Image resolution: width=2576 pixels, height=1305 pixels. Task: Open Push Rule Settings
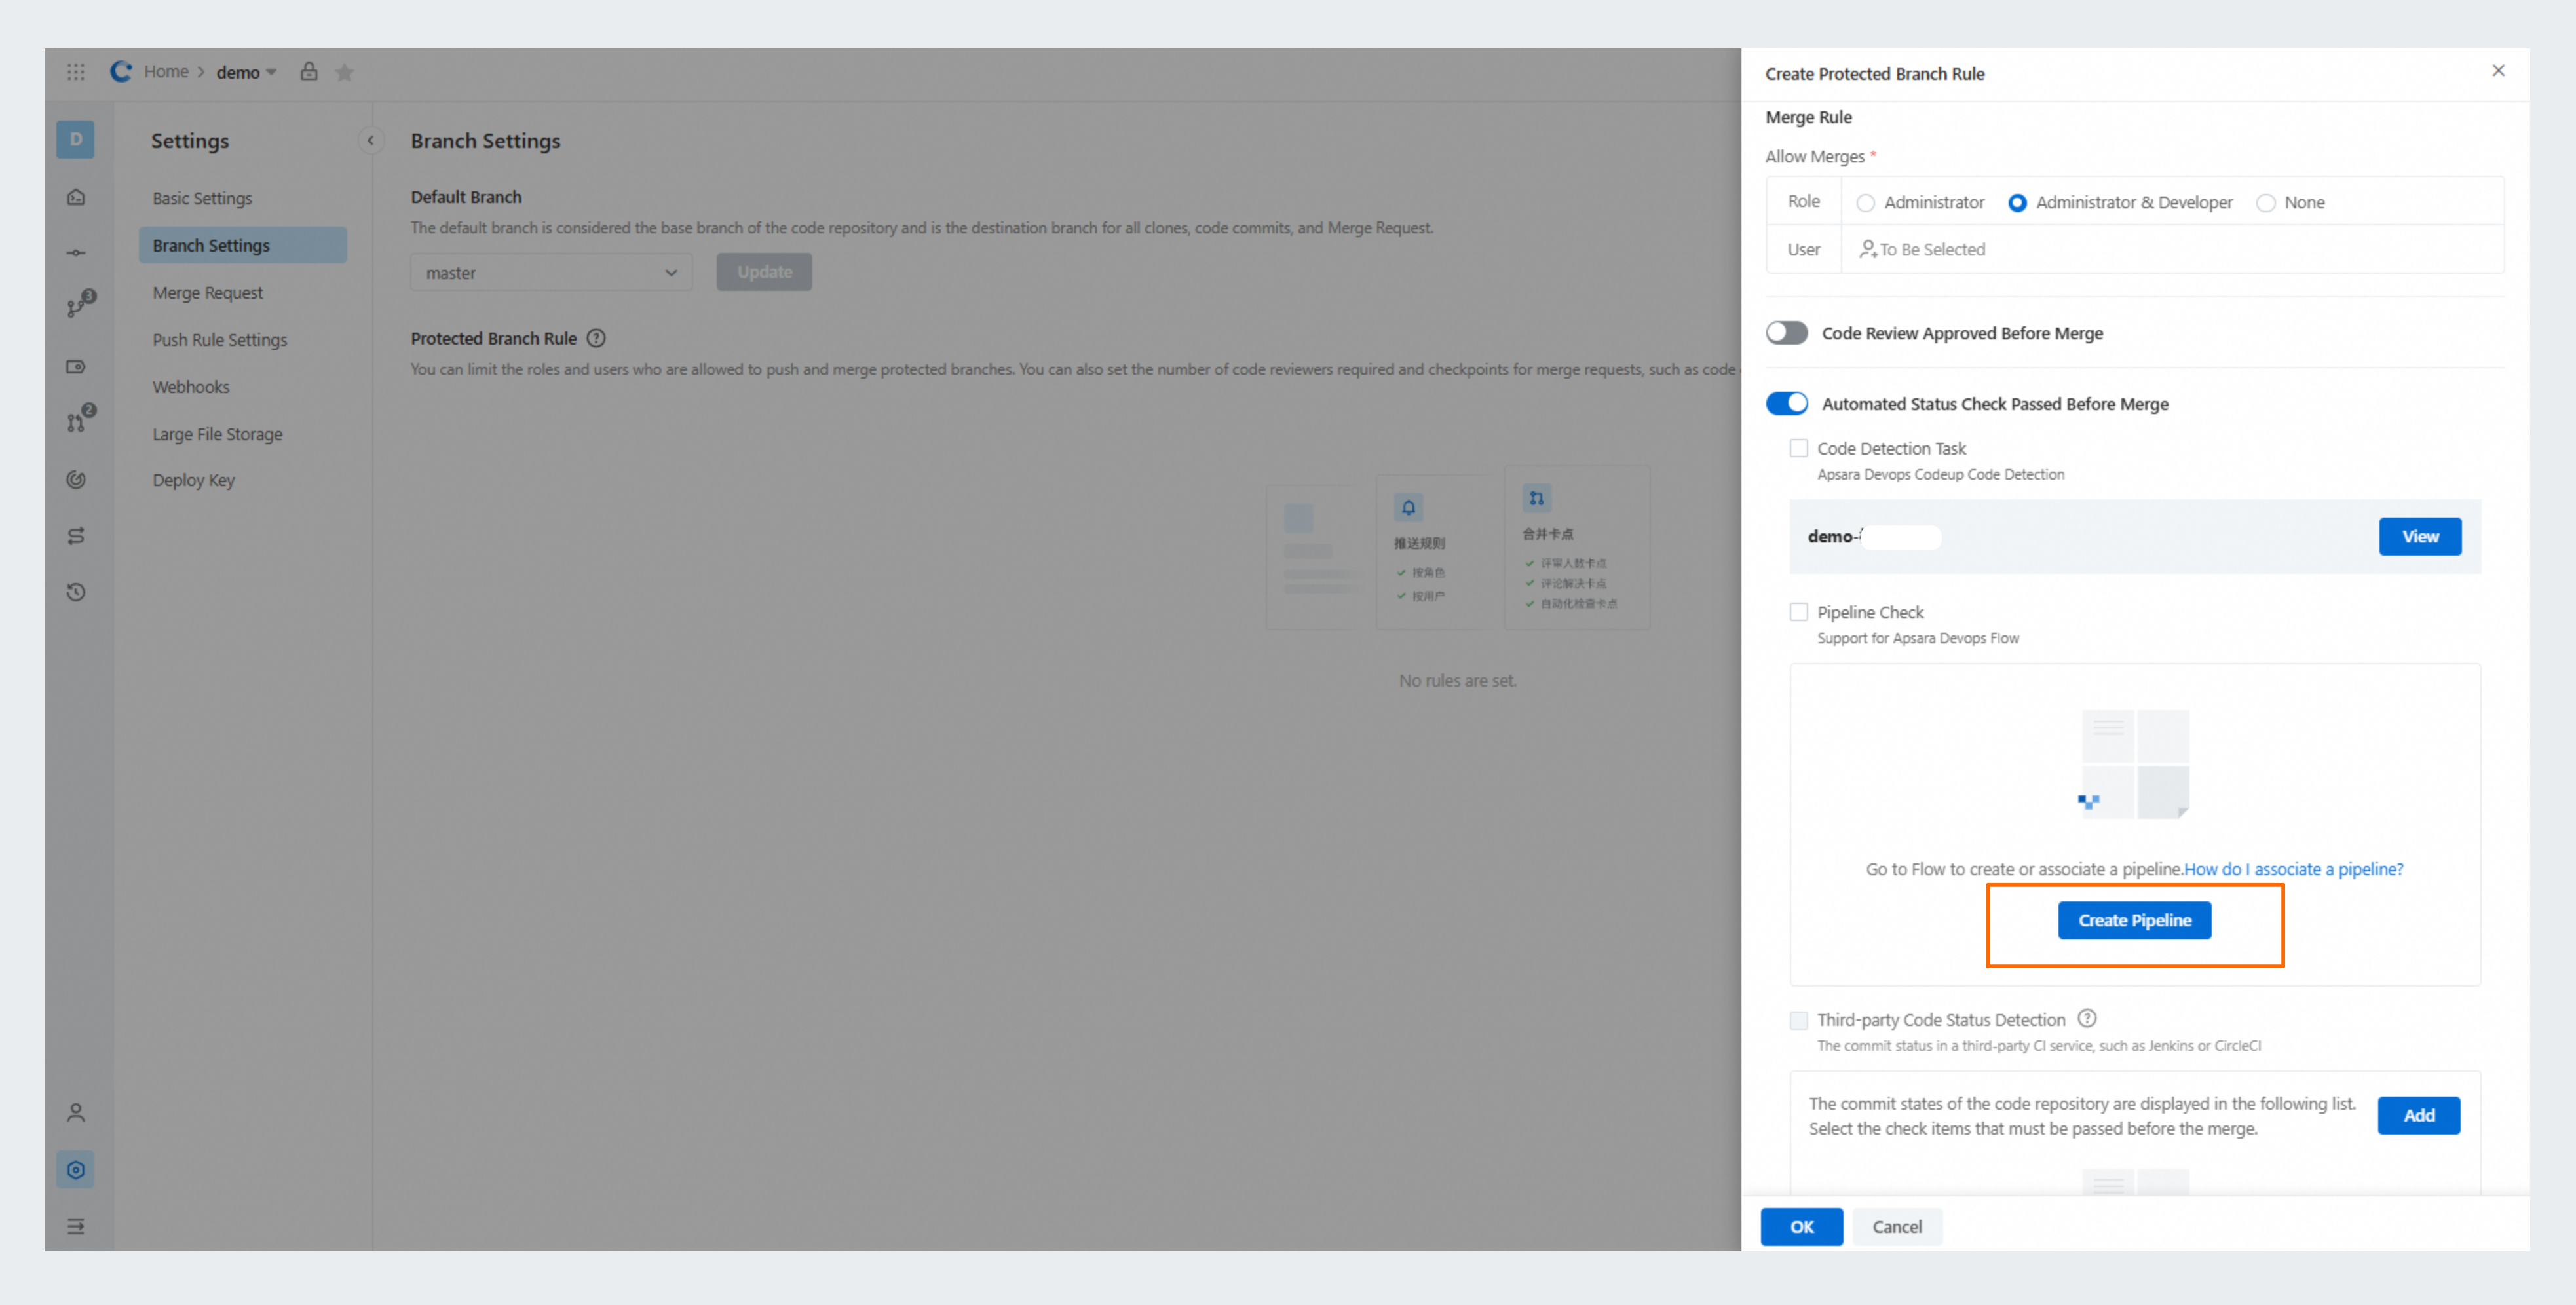coord(220,339)
